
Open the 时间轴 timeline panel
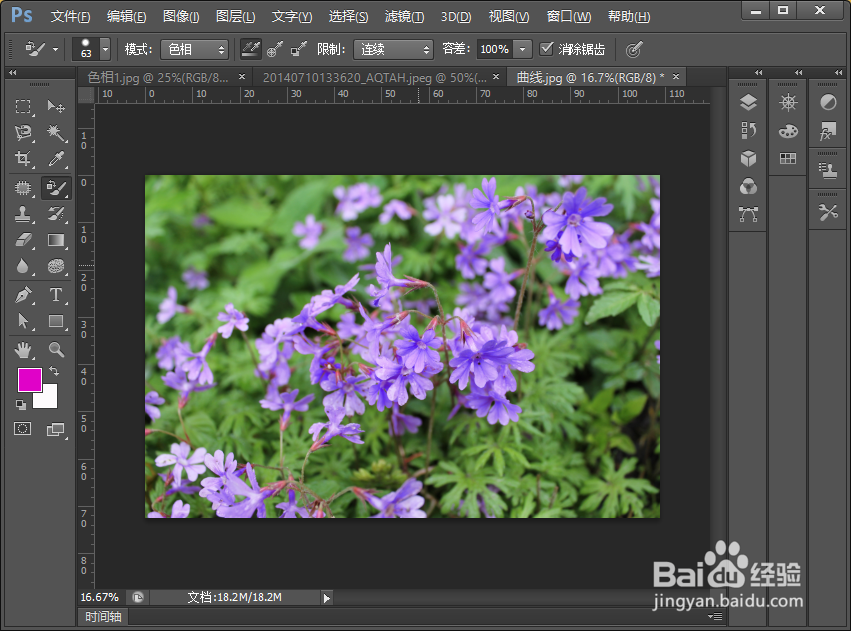[103, 616]
